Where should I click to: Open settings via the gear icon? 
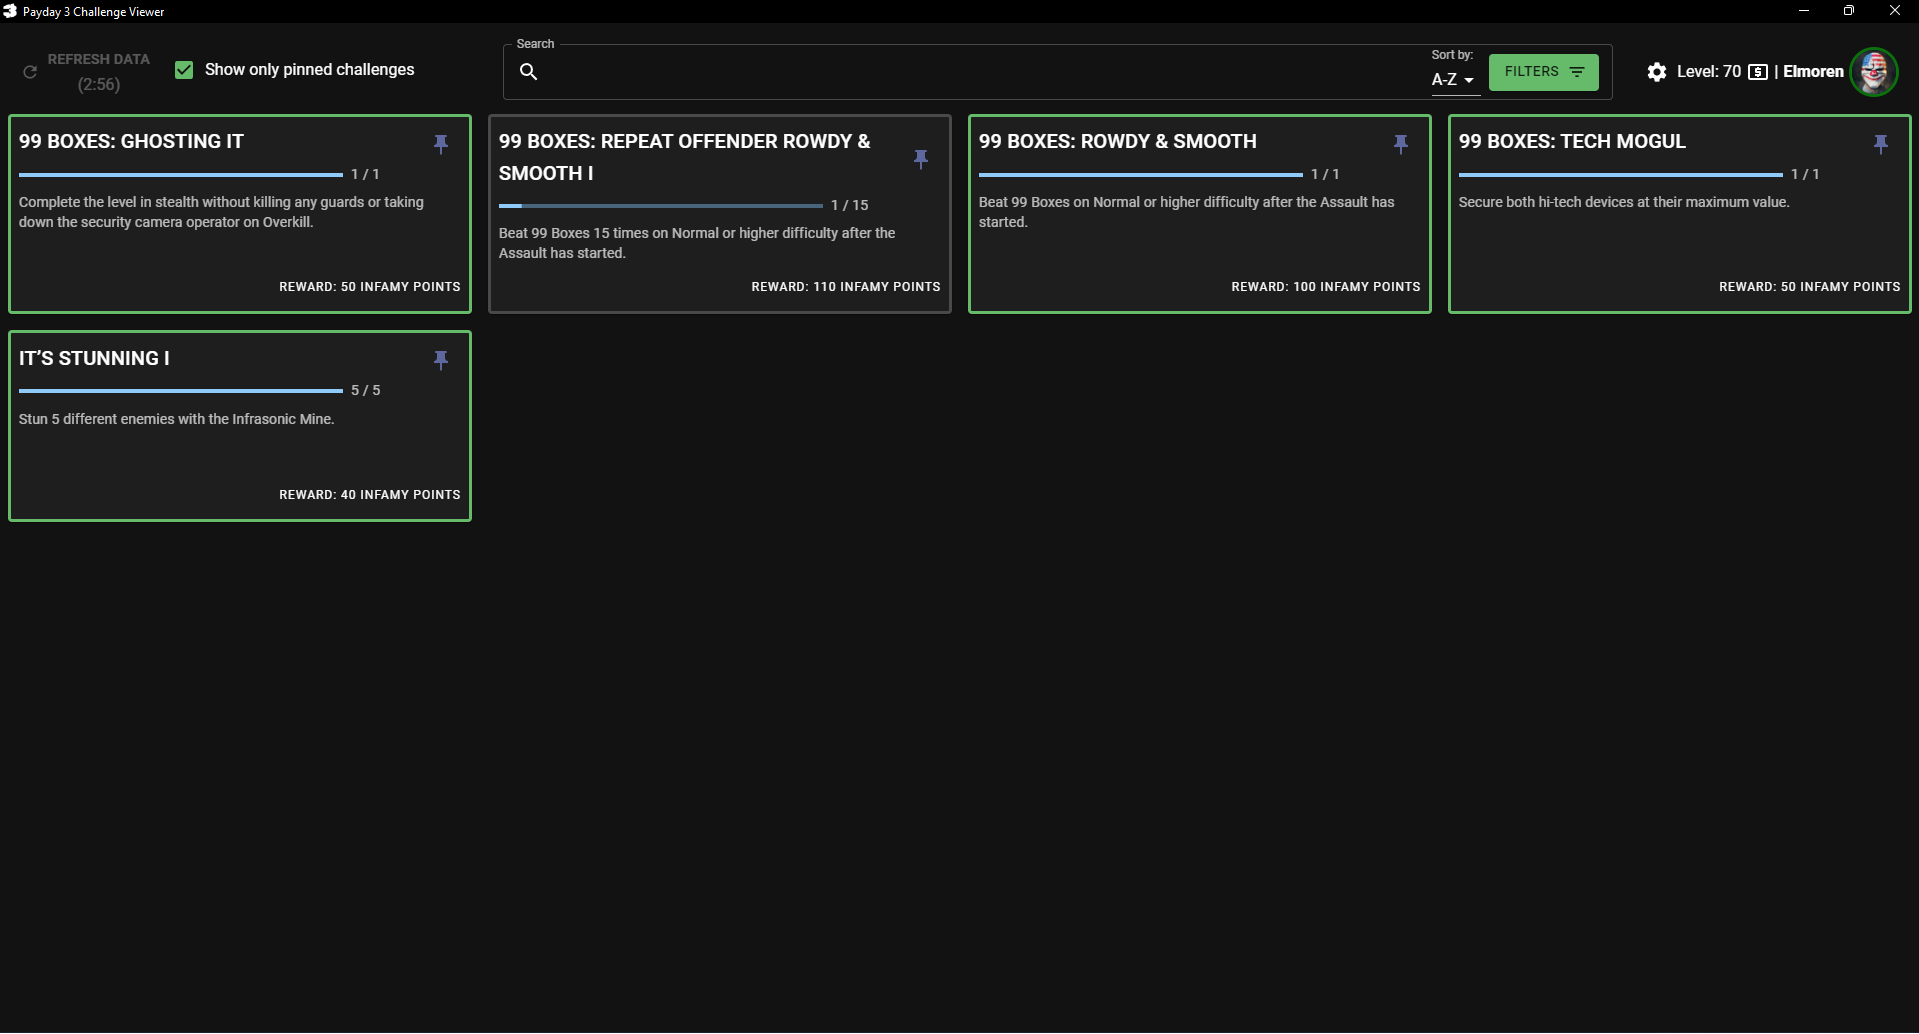1657,72
